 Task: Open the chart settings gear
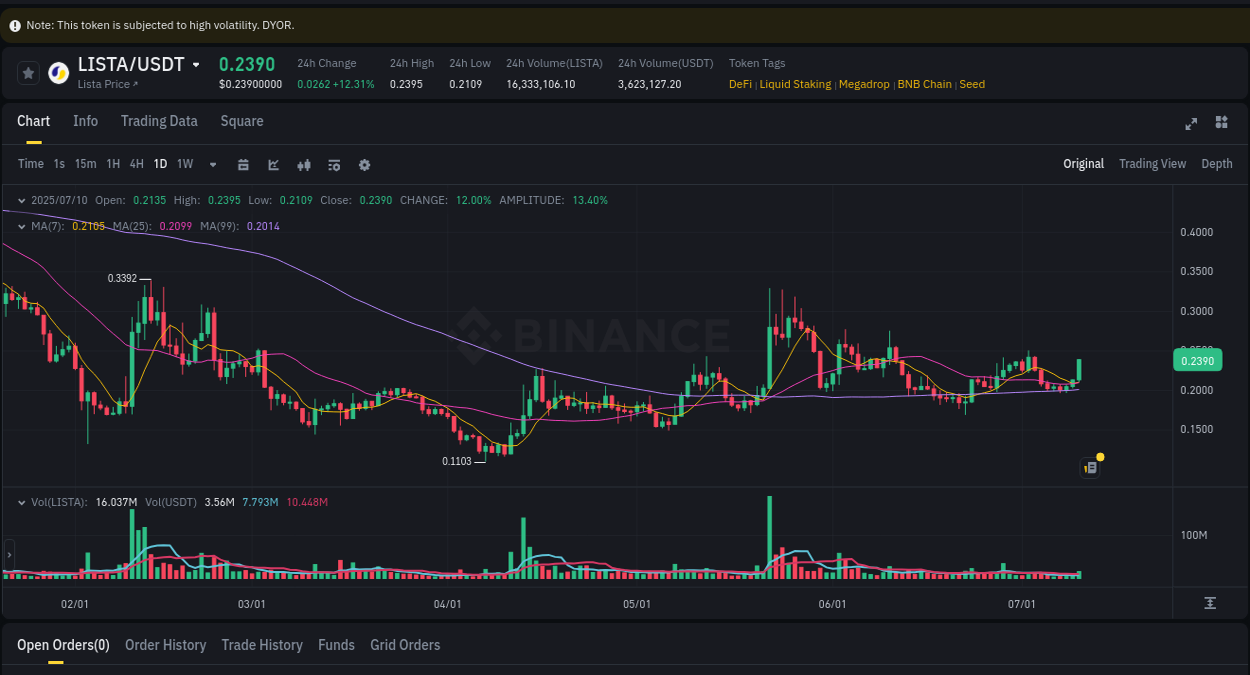364,164
